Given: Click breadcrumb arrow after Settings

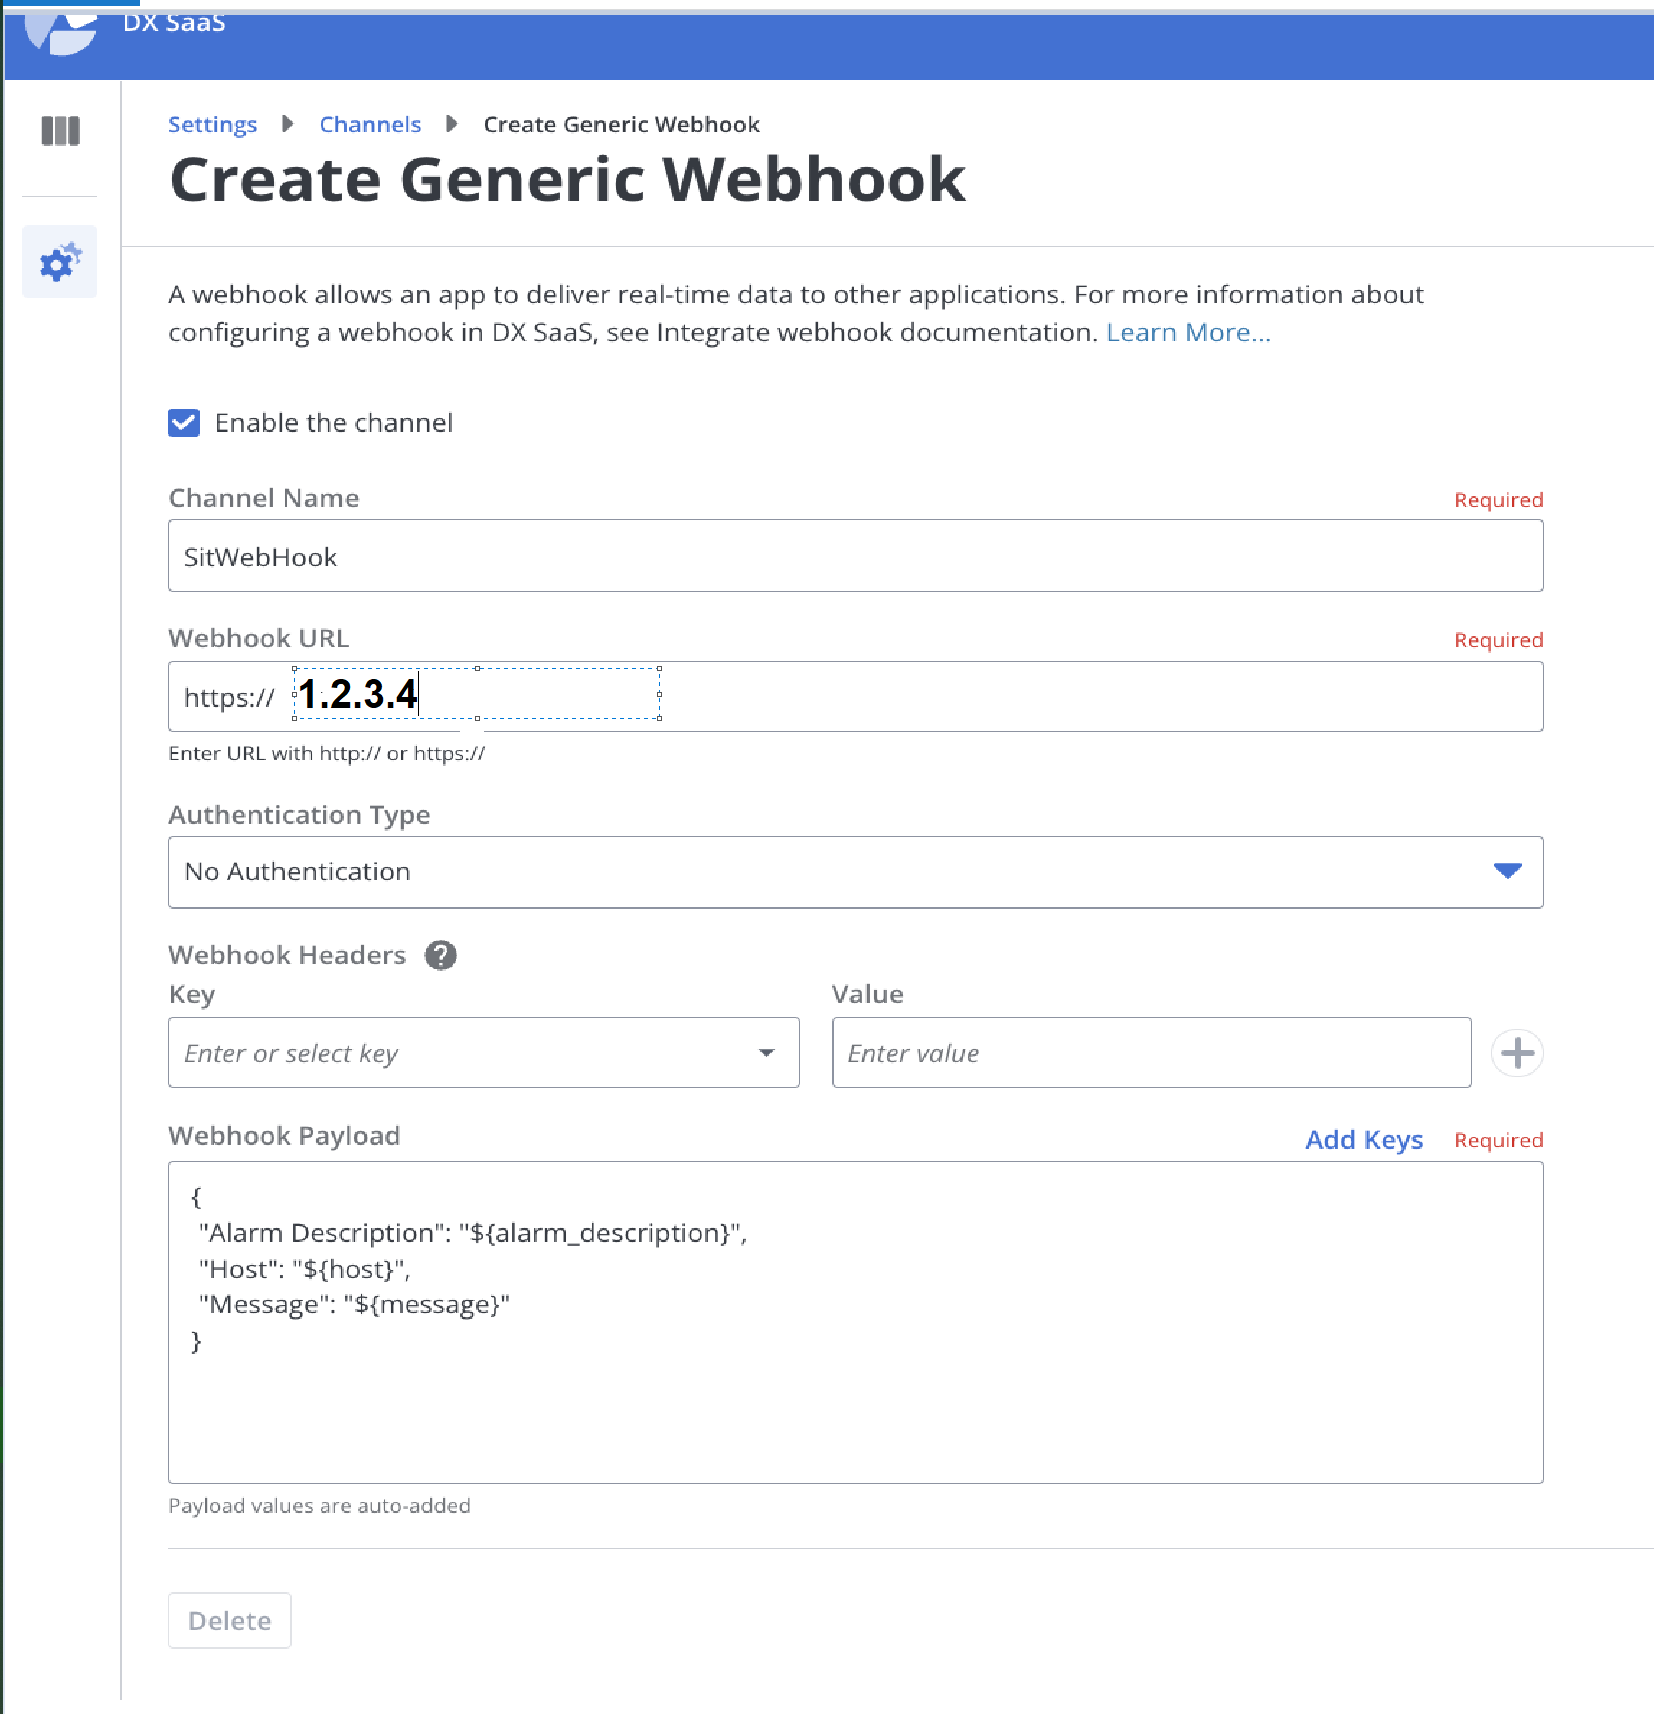Looking at the screenshot, I should pyautogui.click(x=288, y=124).
